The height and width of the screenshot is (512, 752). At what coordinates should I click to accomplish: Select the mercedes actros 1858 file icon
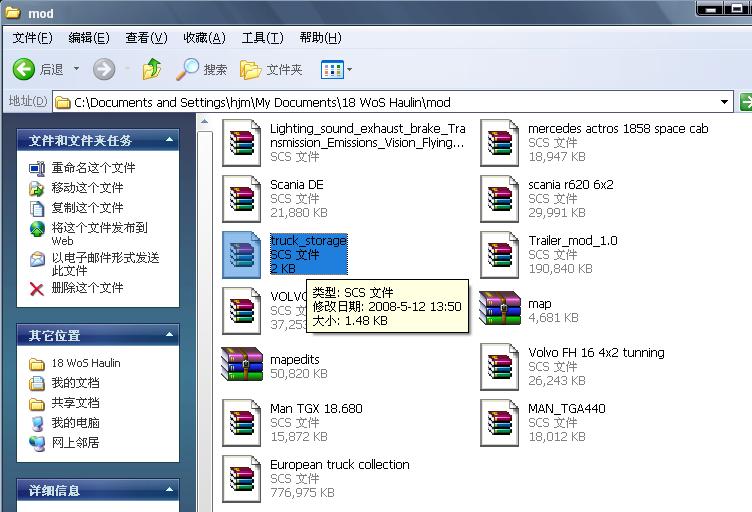[500, 142]
